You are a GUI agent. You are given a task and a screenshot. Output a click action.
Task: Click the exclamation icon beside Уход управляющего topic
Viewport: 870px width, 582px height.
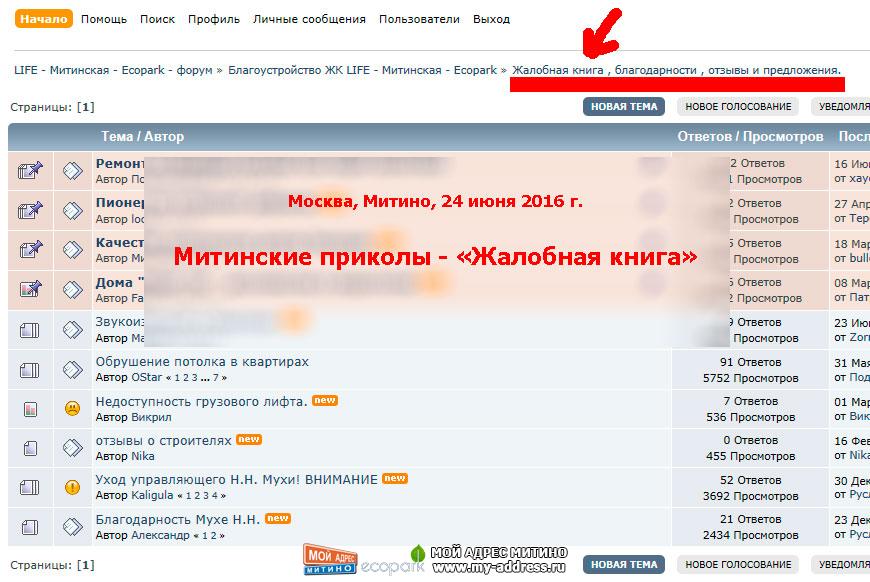[72, 487]
